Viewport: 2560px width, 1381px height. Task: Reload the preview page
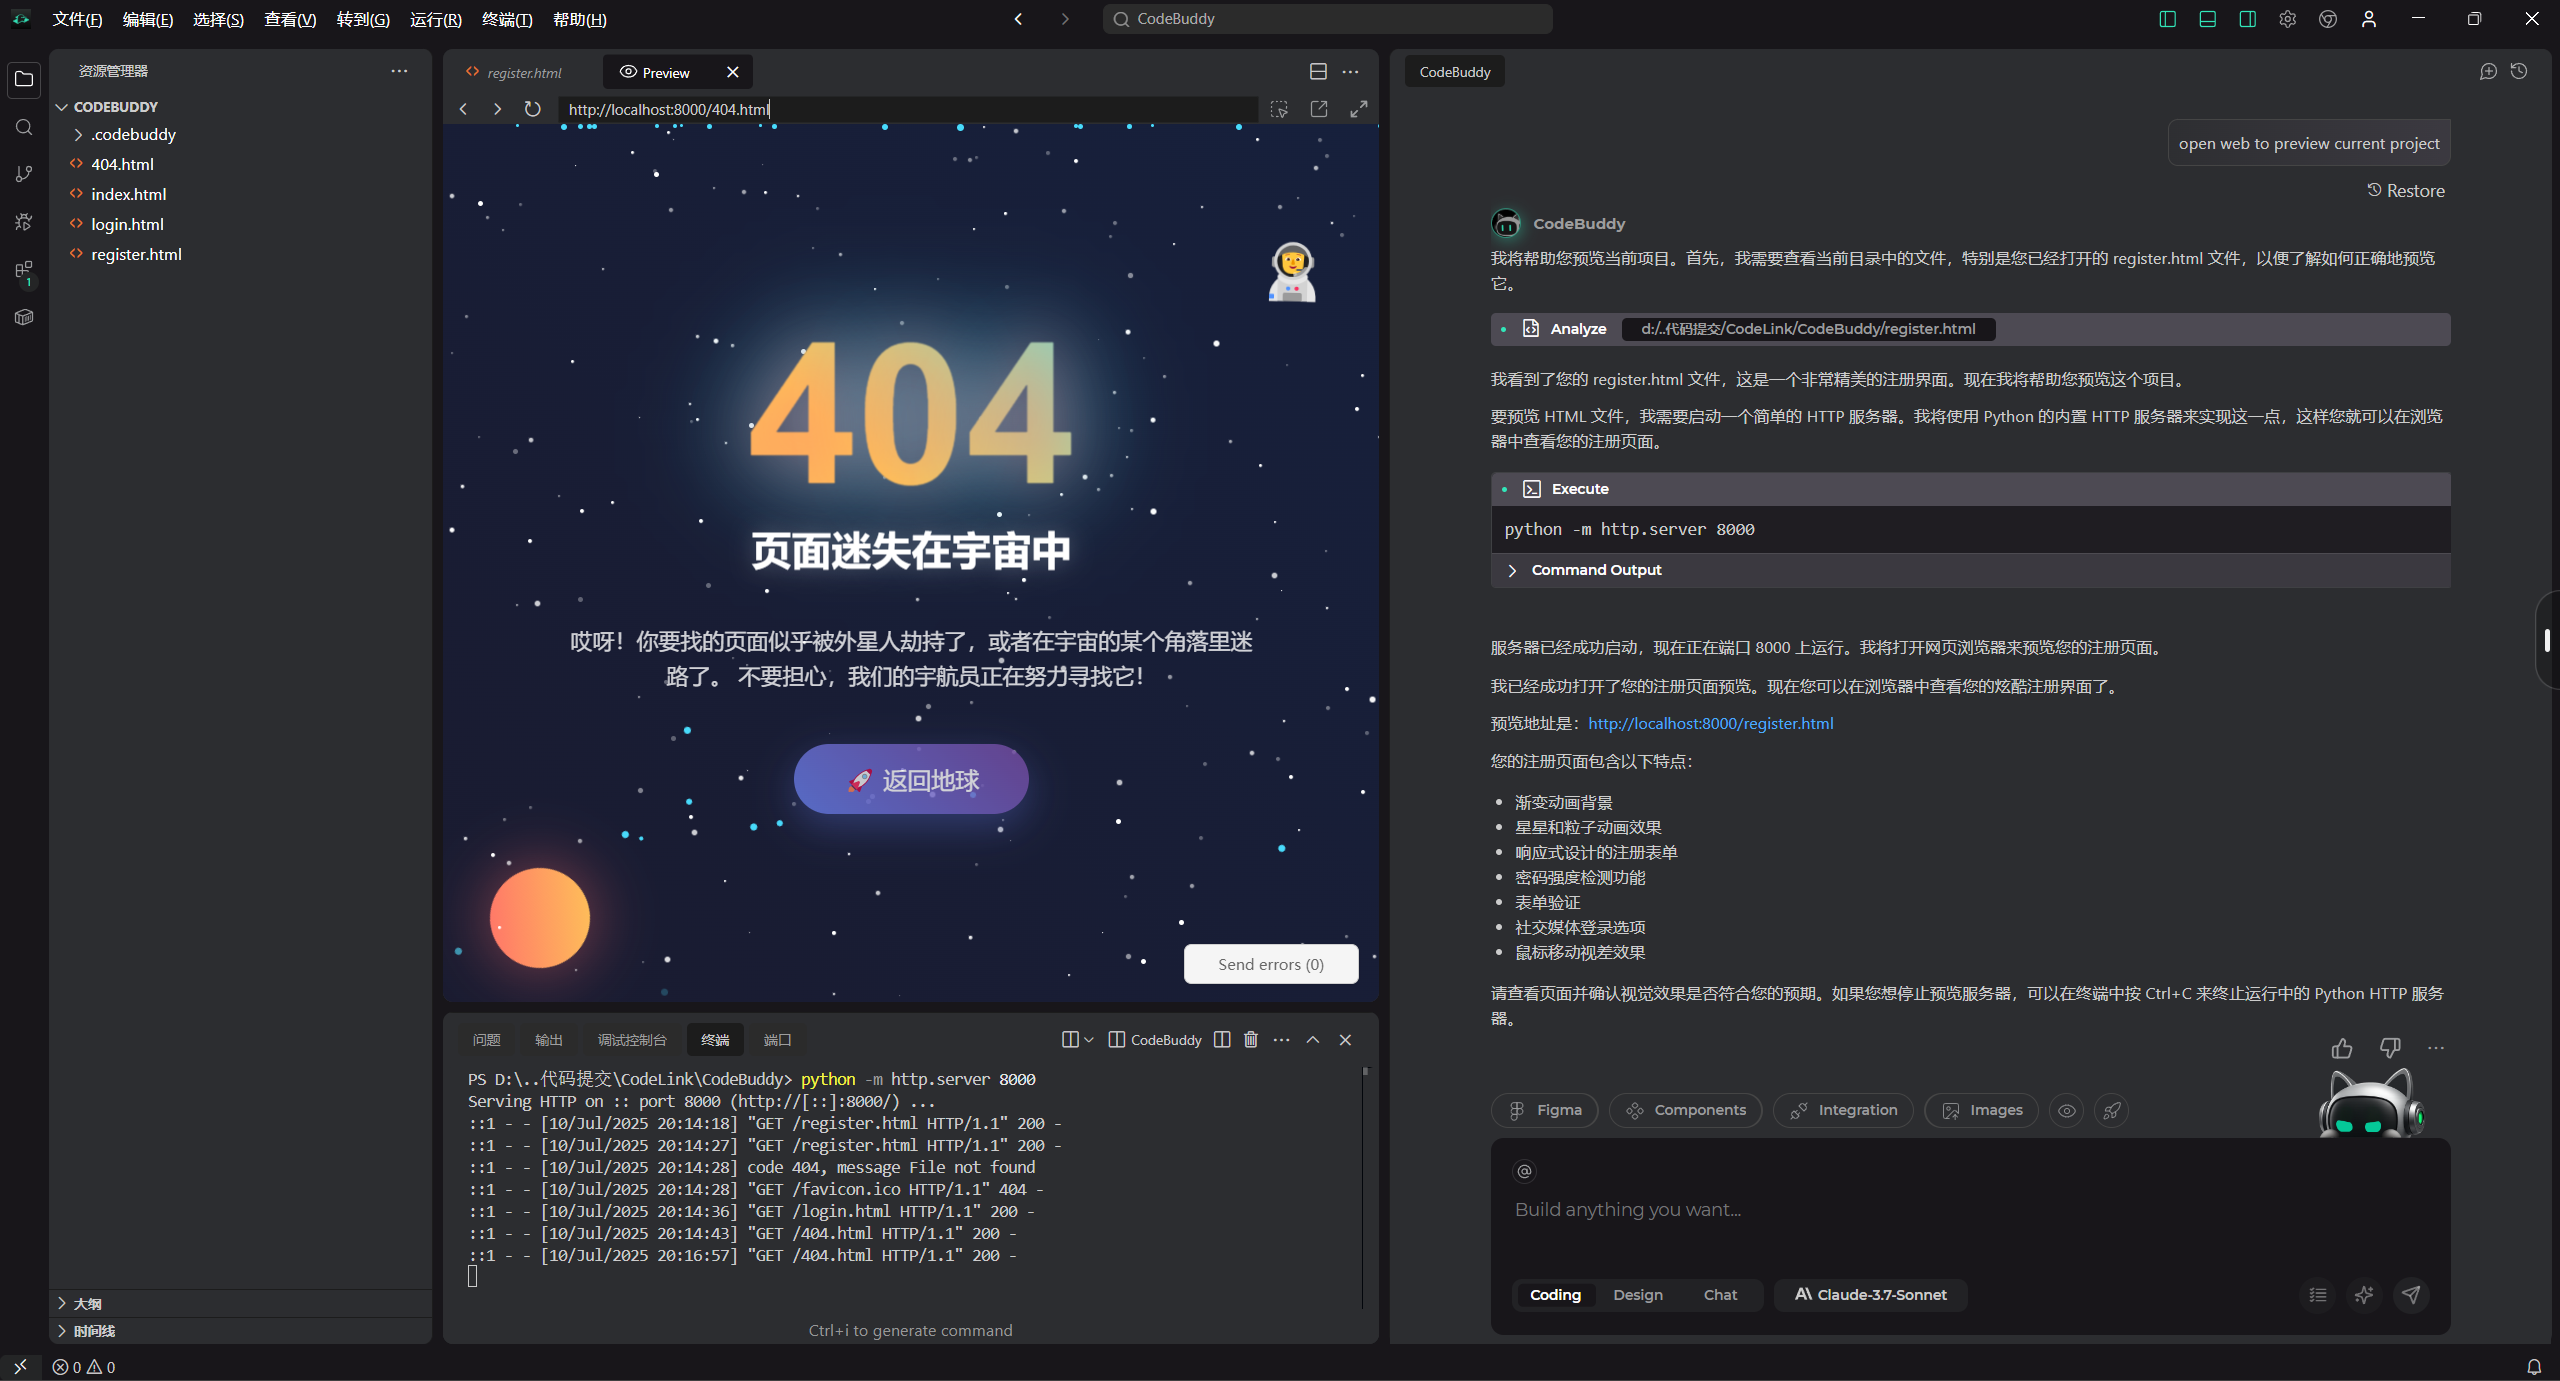coord(532,109)
